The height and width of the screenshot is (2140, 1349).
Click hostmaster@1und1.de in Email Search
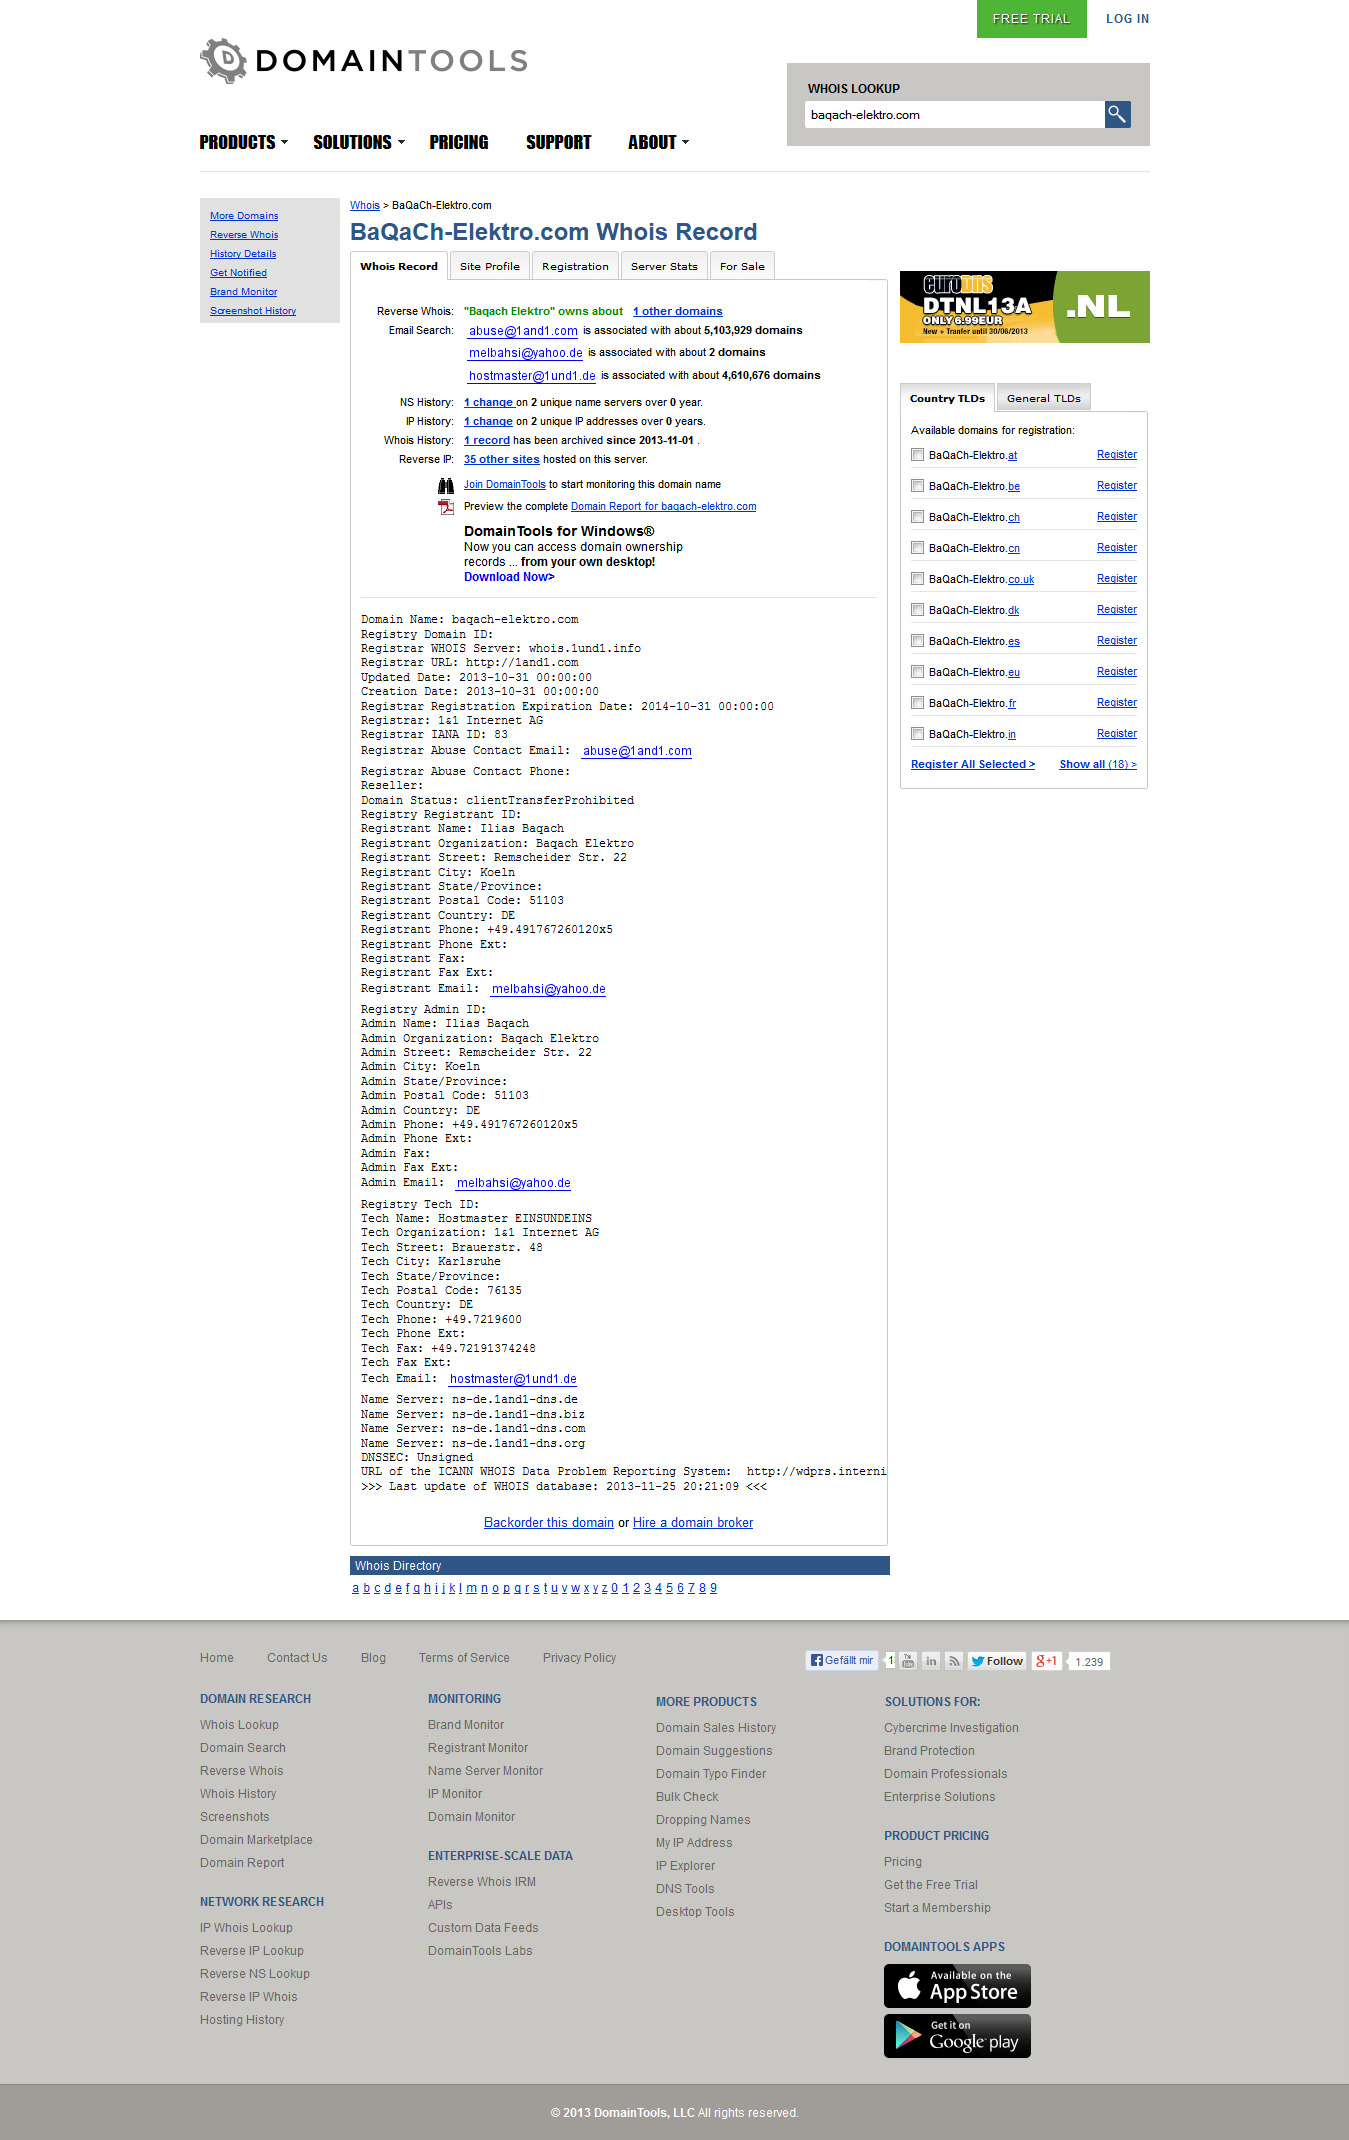point(532,376)
